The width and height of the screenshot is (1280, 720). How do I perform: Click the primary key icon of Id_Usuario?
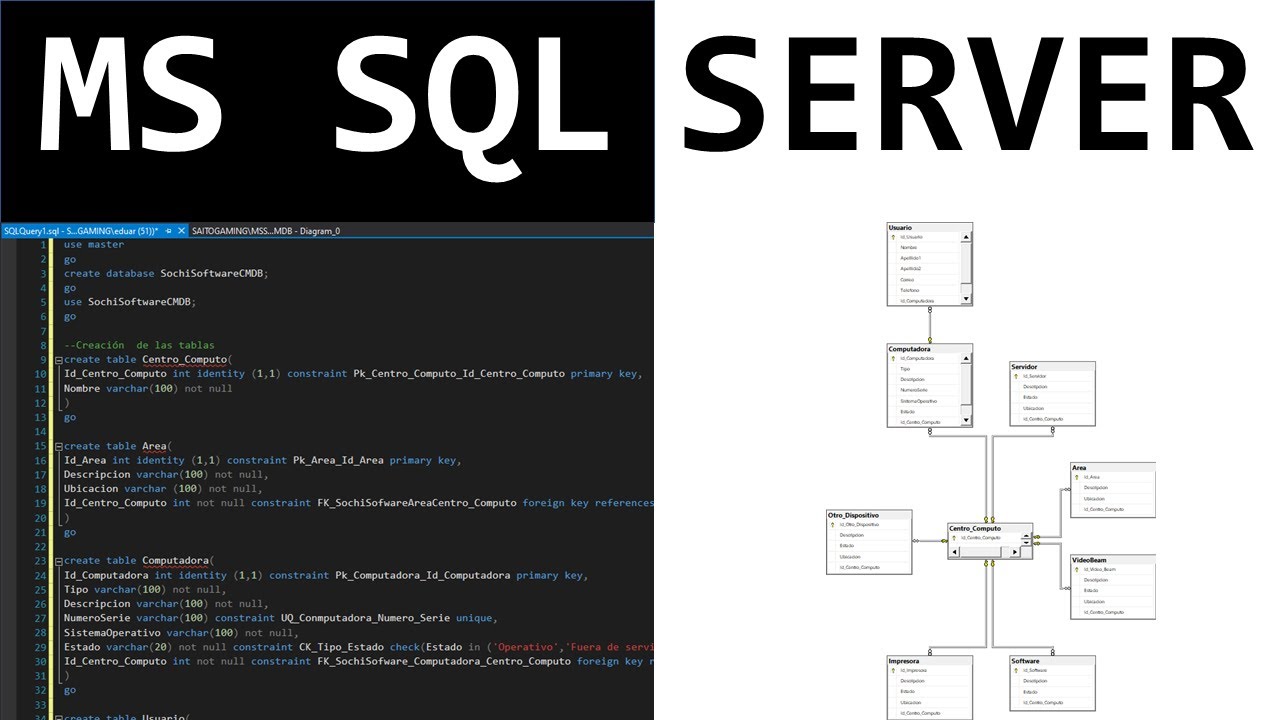[x=892, y=237]
